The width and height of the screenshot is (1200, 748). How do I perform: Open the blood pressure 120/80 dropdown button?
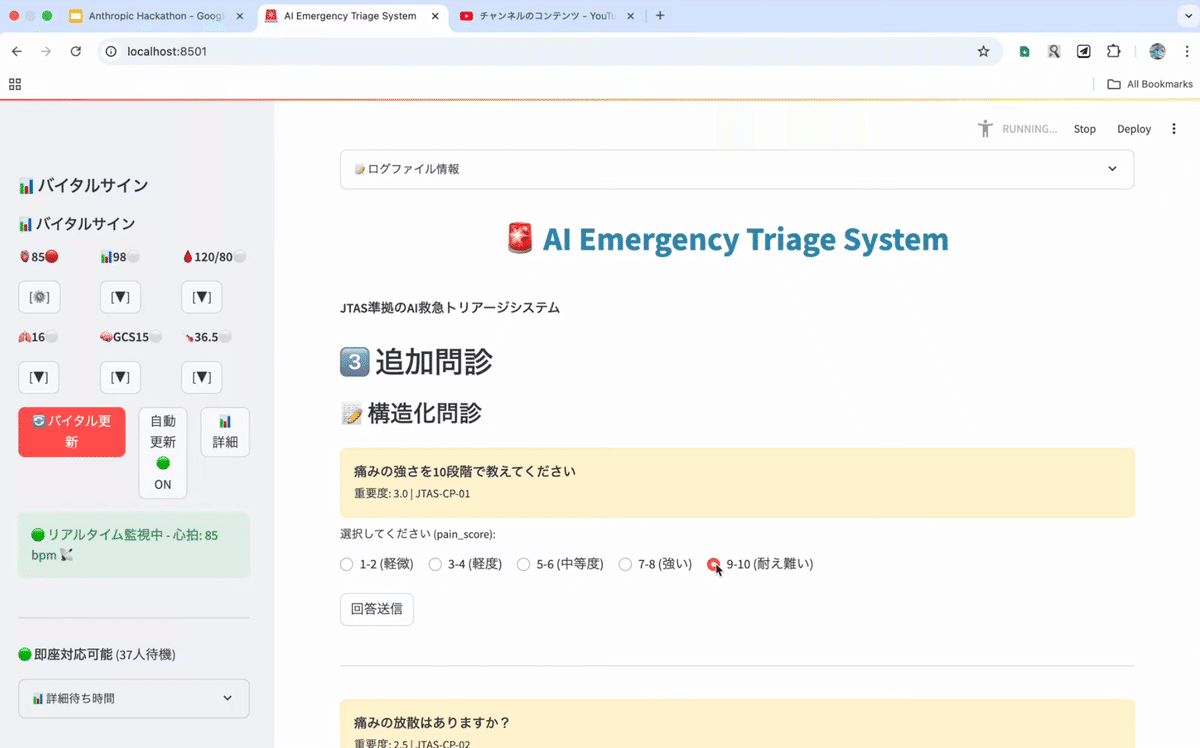201,297
